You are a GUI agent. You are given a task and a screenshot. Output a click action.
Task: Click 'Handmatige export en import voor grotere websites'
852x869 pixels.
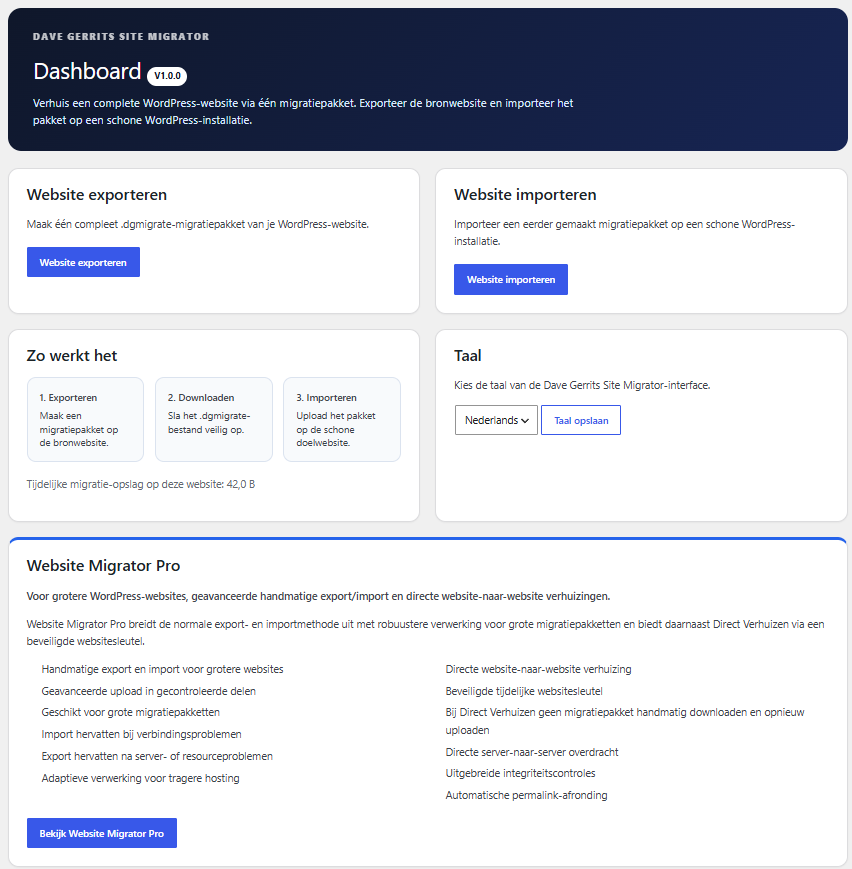pyautogui.click(x=162, y=669)
